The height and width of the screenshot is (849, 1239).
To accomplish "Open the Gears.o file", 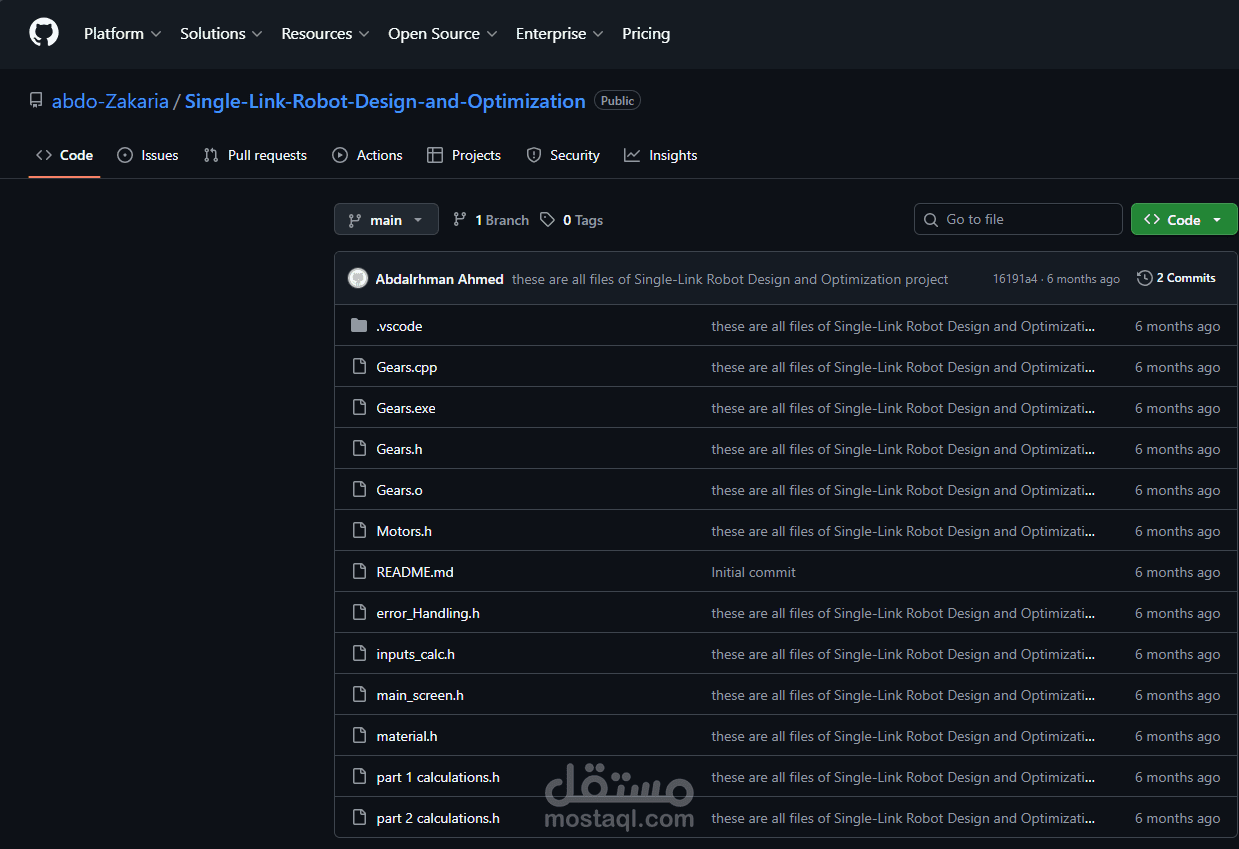I will (399, 490).
